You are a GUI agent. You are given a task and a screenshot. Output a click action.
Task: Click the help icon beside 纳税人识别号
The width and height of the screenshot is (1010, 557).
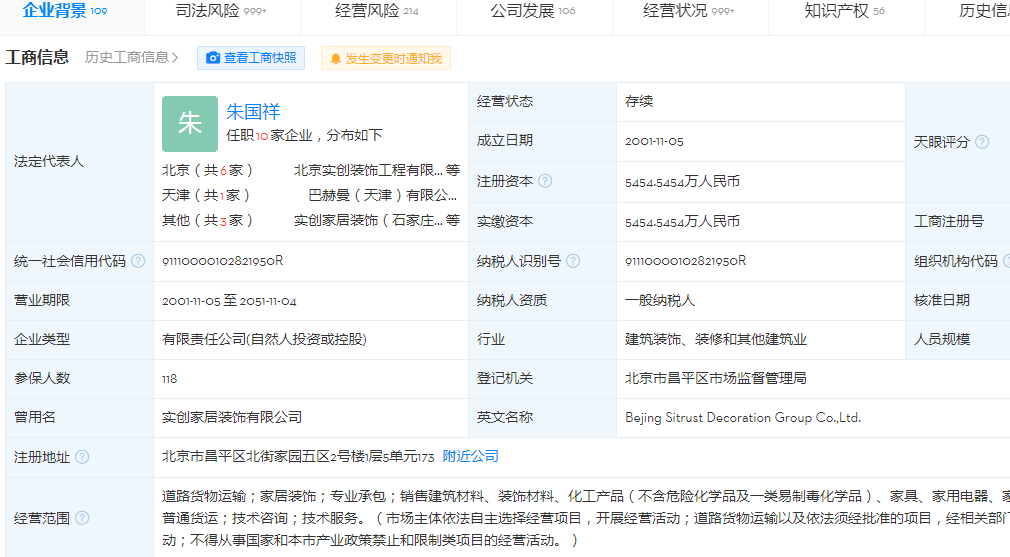pos(573,261)
